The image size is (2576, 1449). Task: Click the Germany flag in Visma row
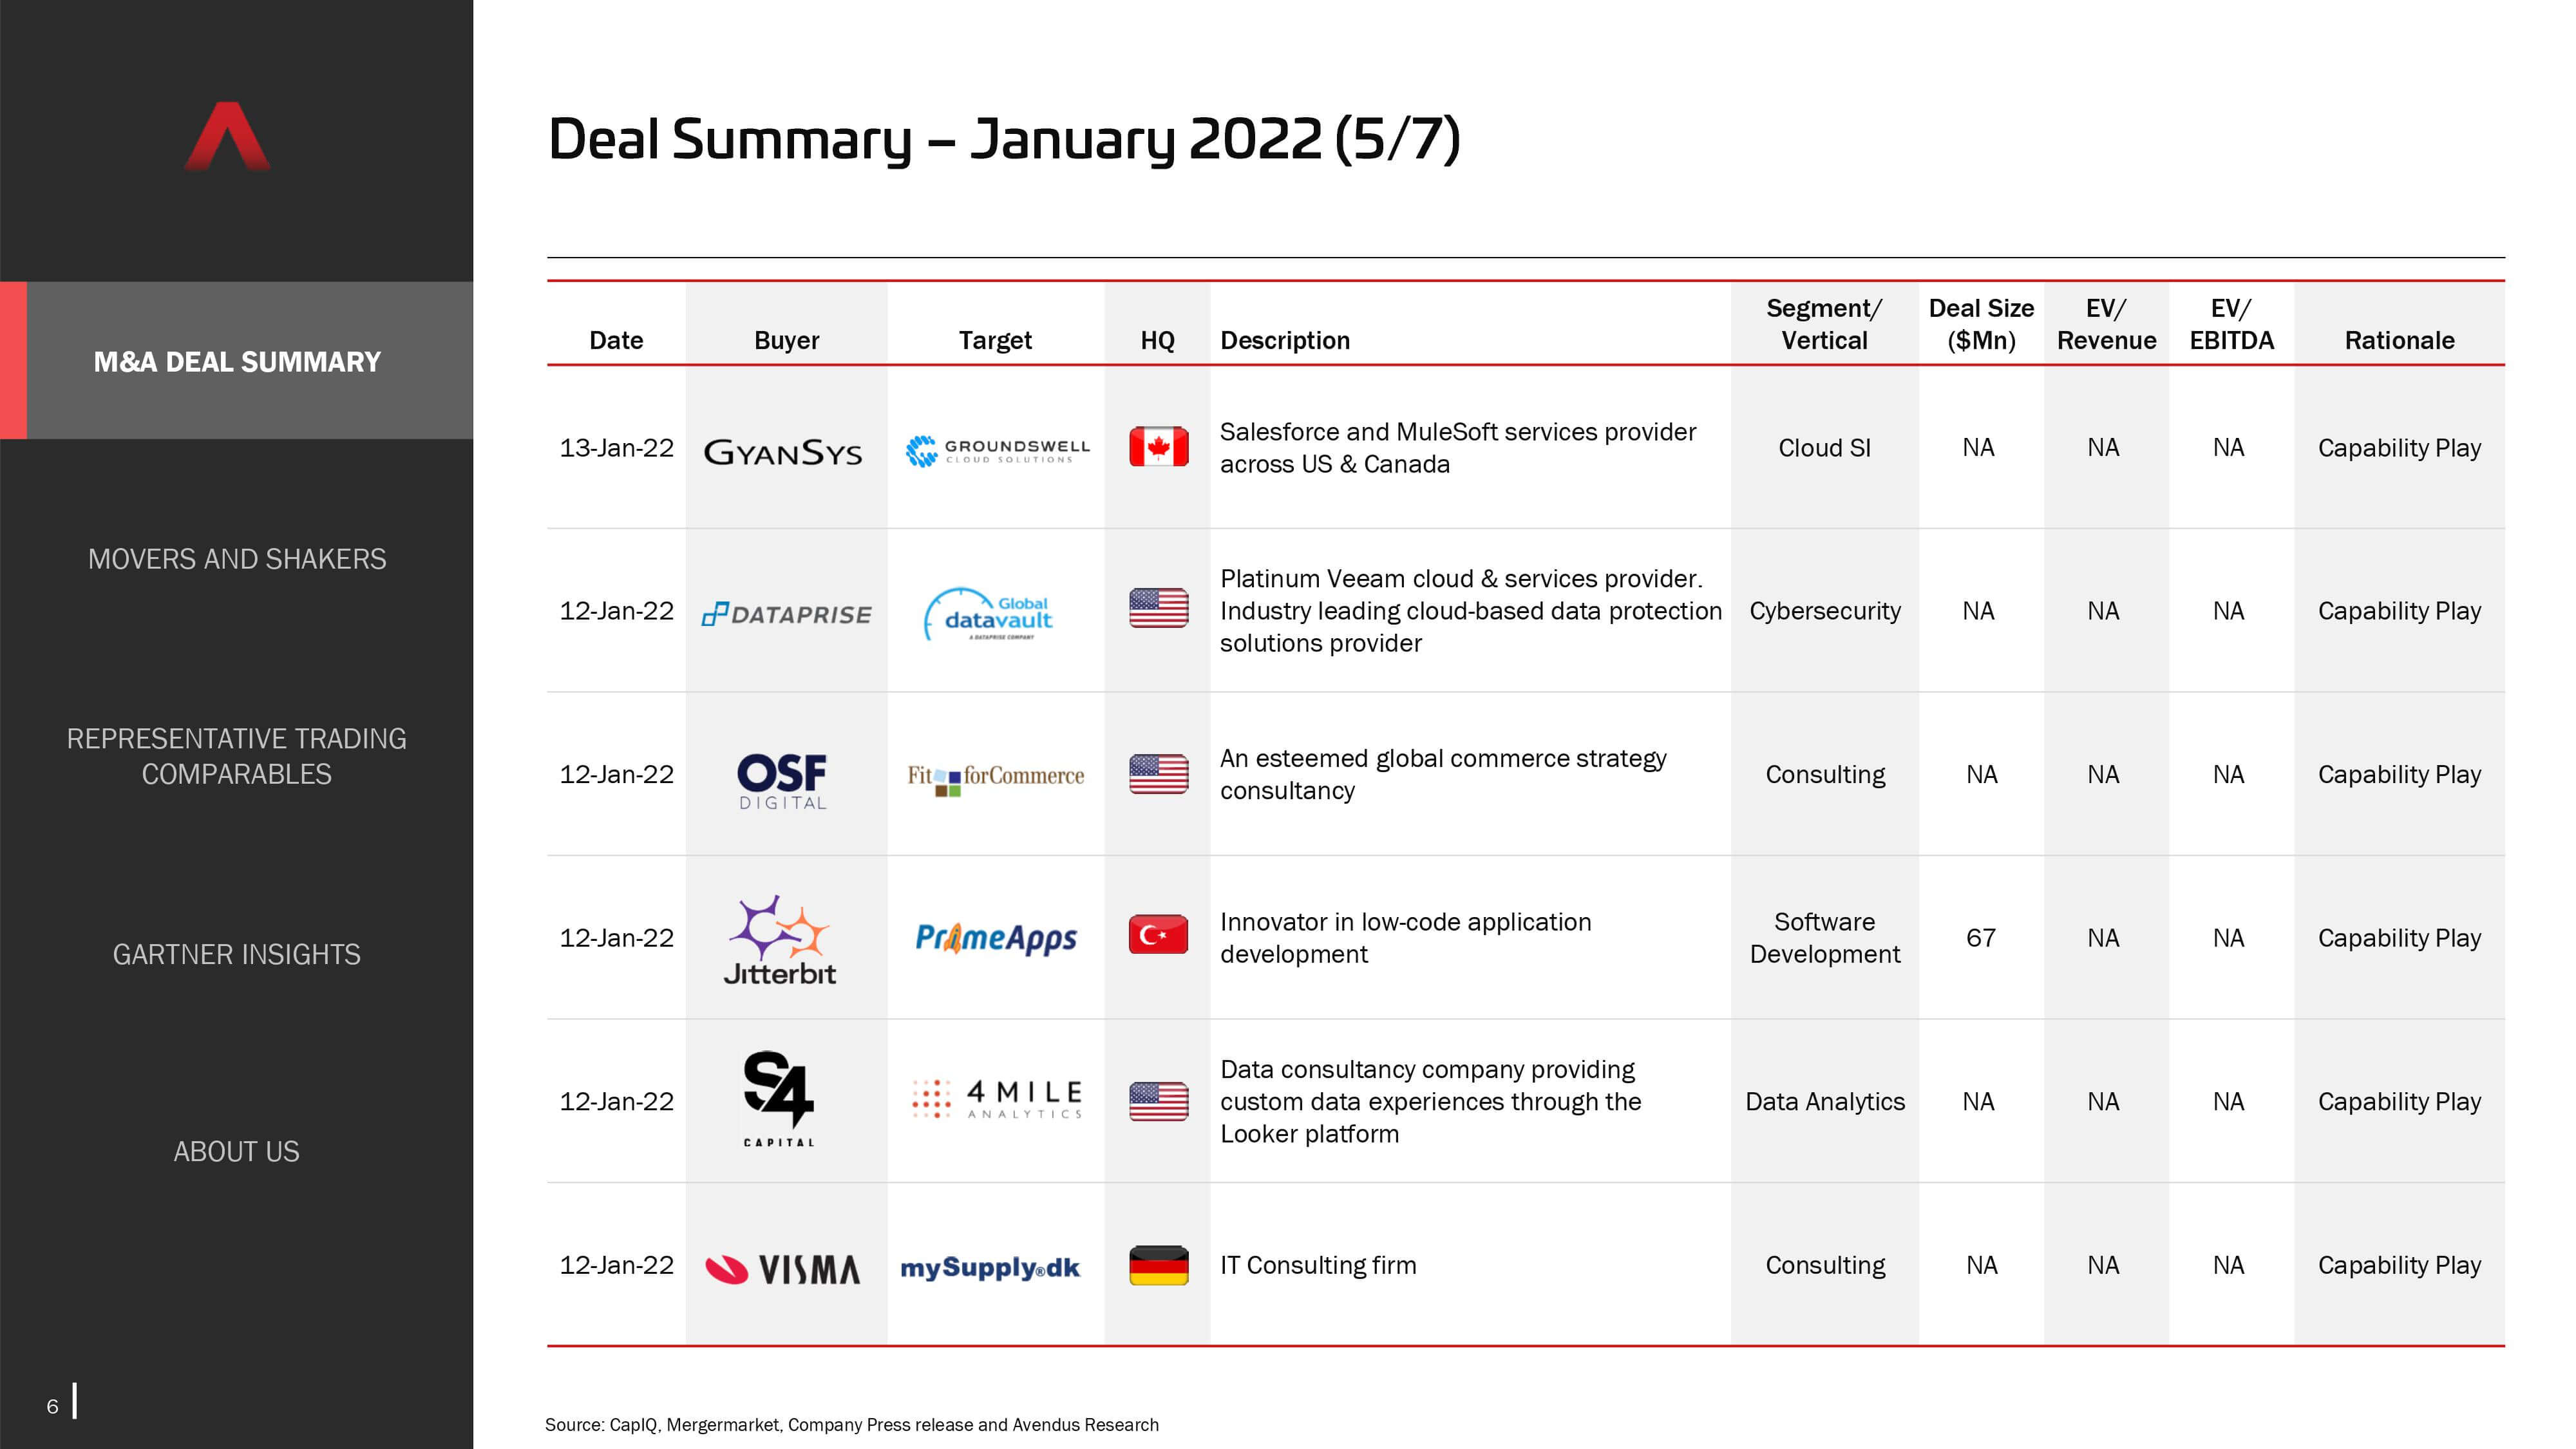pos(1158,1265)
